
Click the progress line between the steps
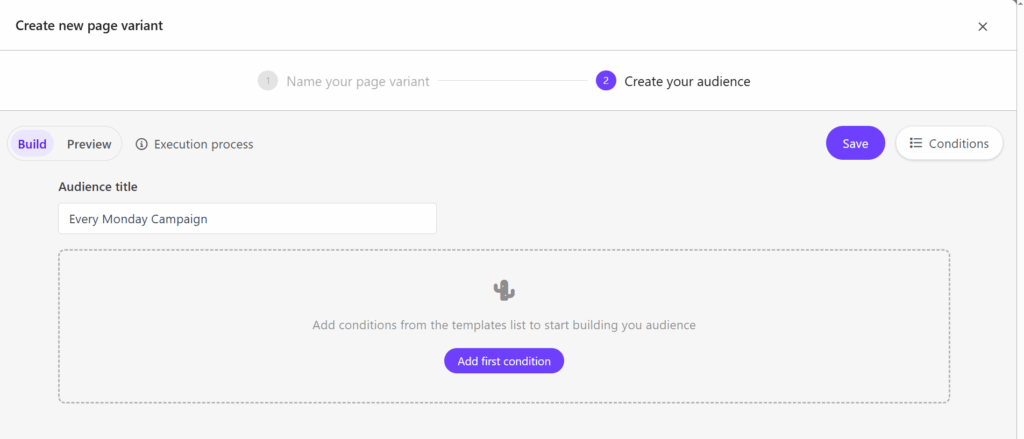click(511, 81)
